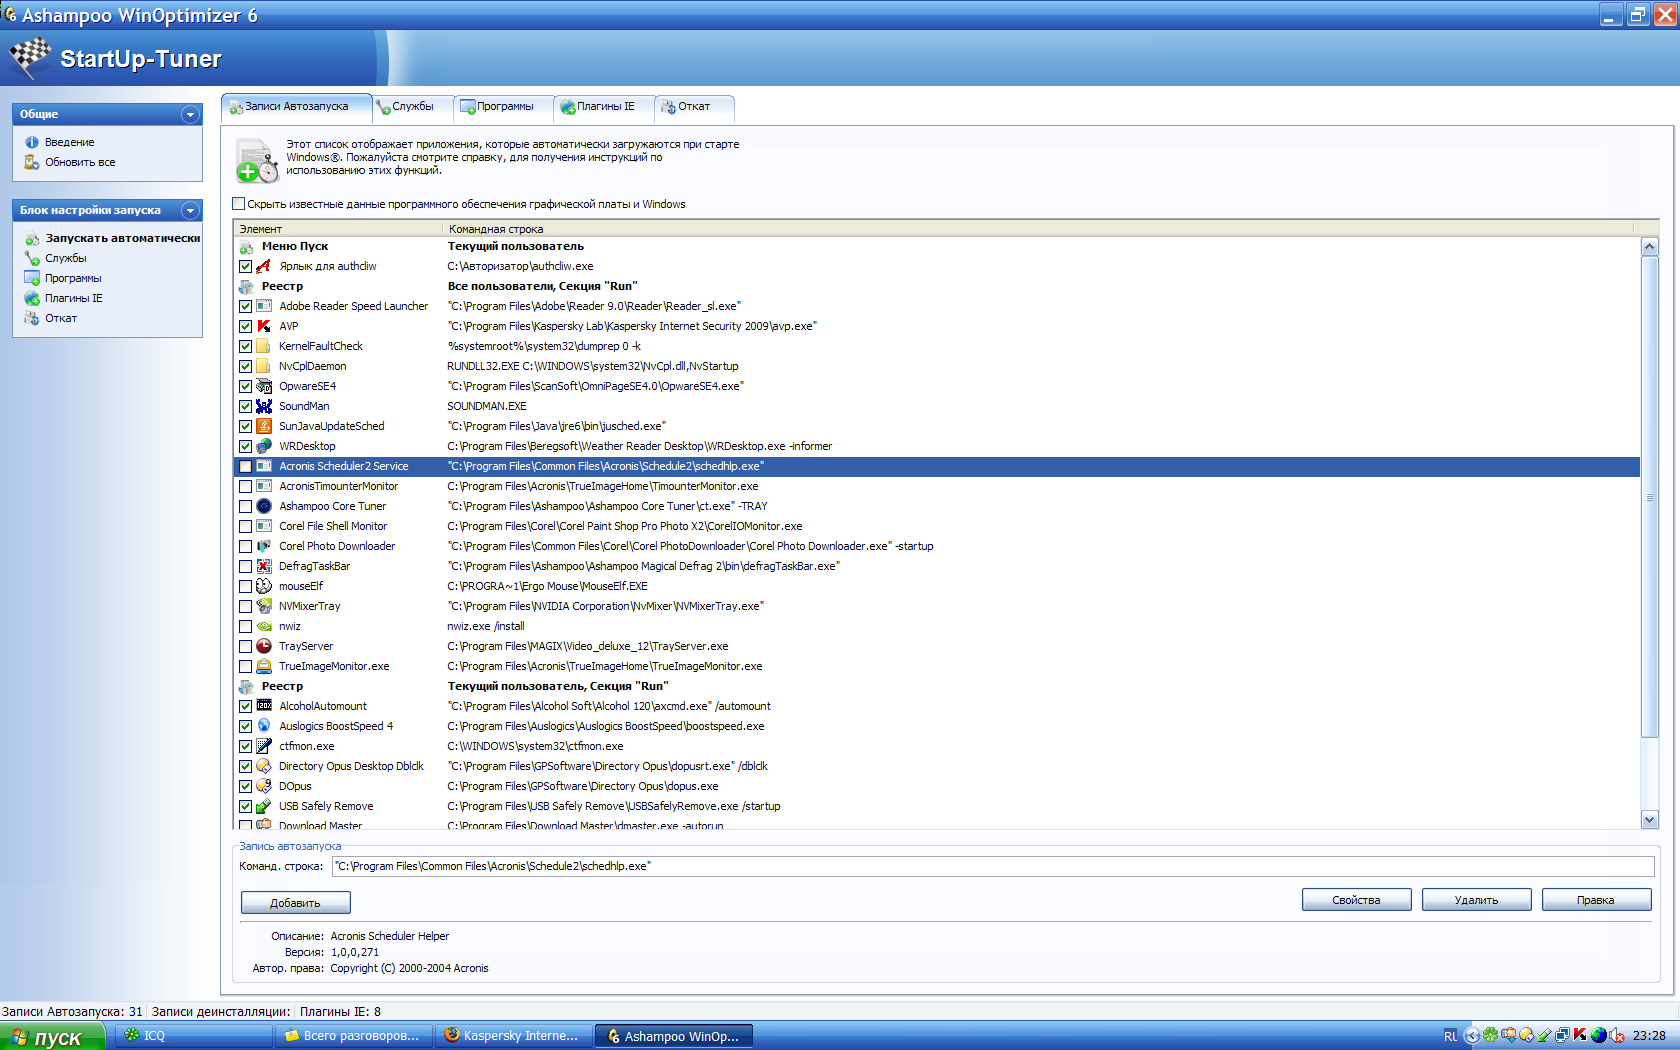Click the mouseElf entry icon
This screenshot has height=1050, width=1680.
pos(264,586)
